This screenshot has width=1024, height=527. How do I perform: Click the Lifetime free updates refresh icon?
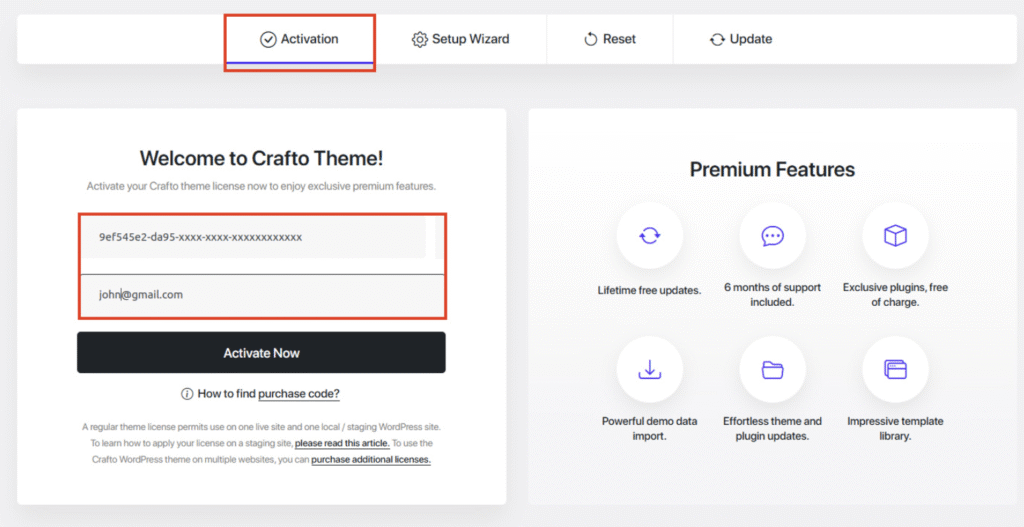650,236
